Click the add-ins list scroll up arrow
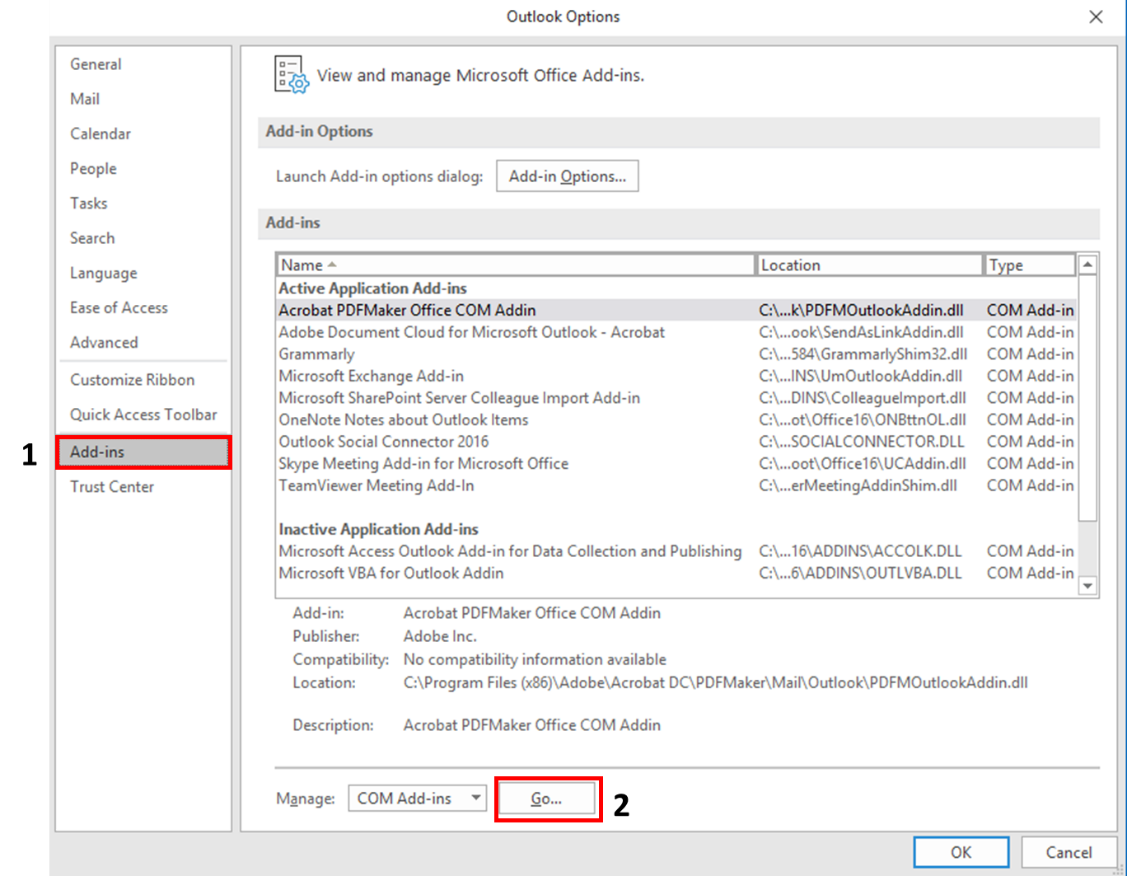Viewport: 1127px width, 876px height. click(1087, 265)
